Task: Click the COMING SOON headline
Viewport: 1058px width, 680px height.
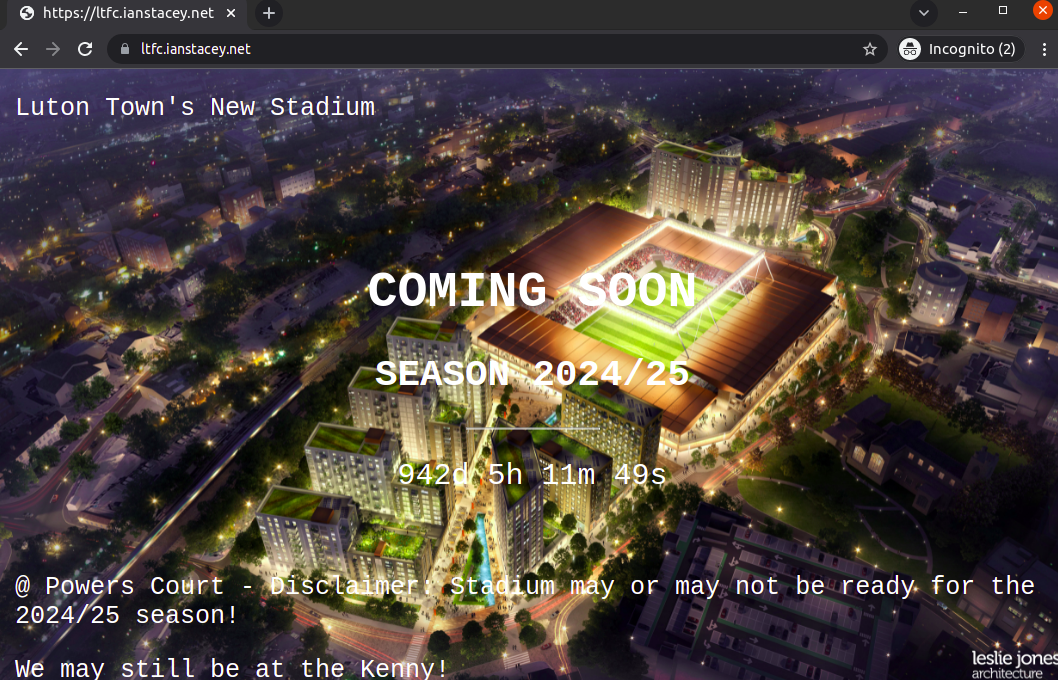Action: click(531, 291)
